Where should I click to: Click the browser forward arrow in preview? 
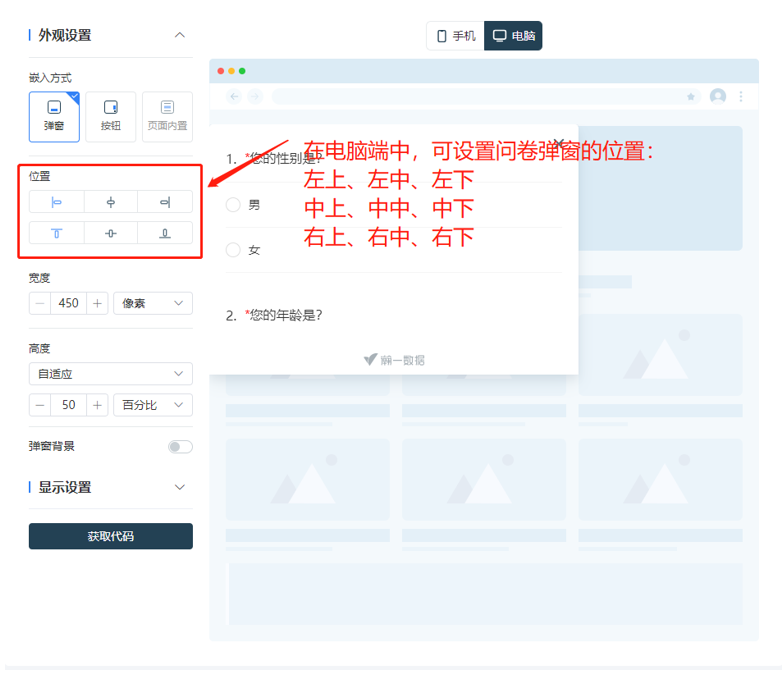(x=255, y=96)
